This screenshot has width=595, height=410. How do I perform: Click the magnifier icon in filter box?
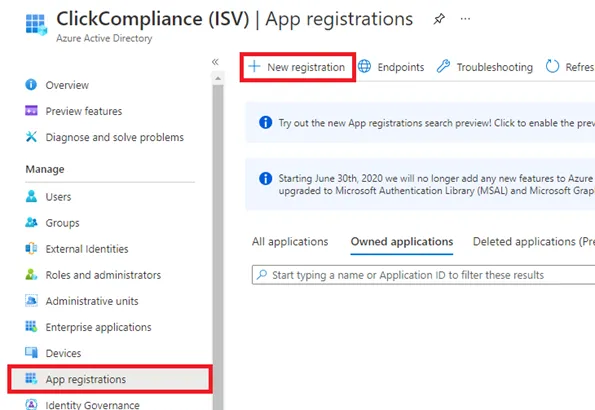262,274
